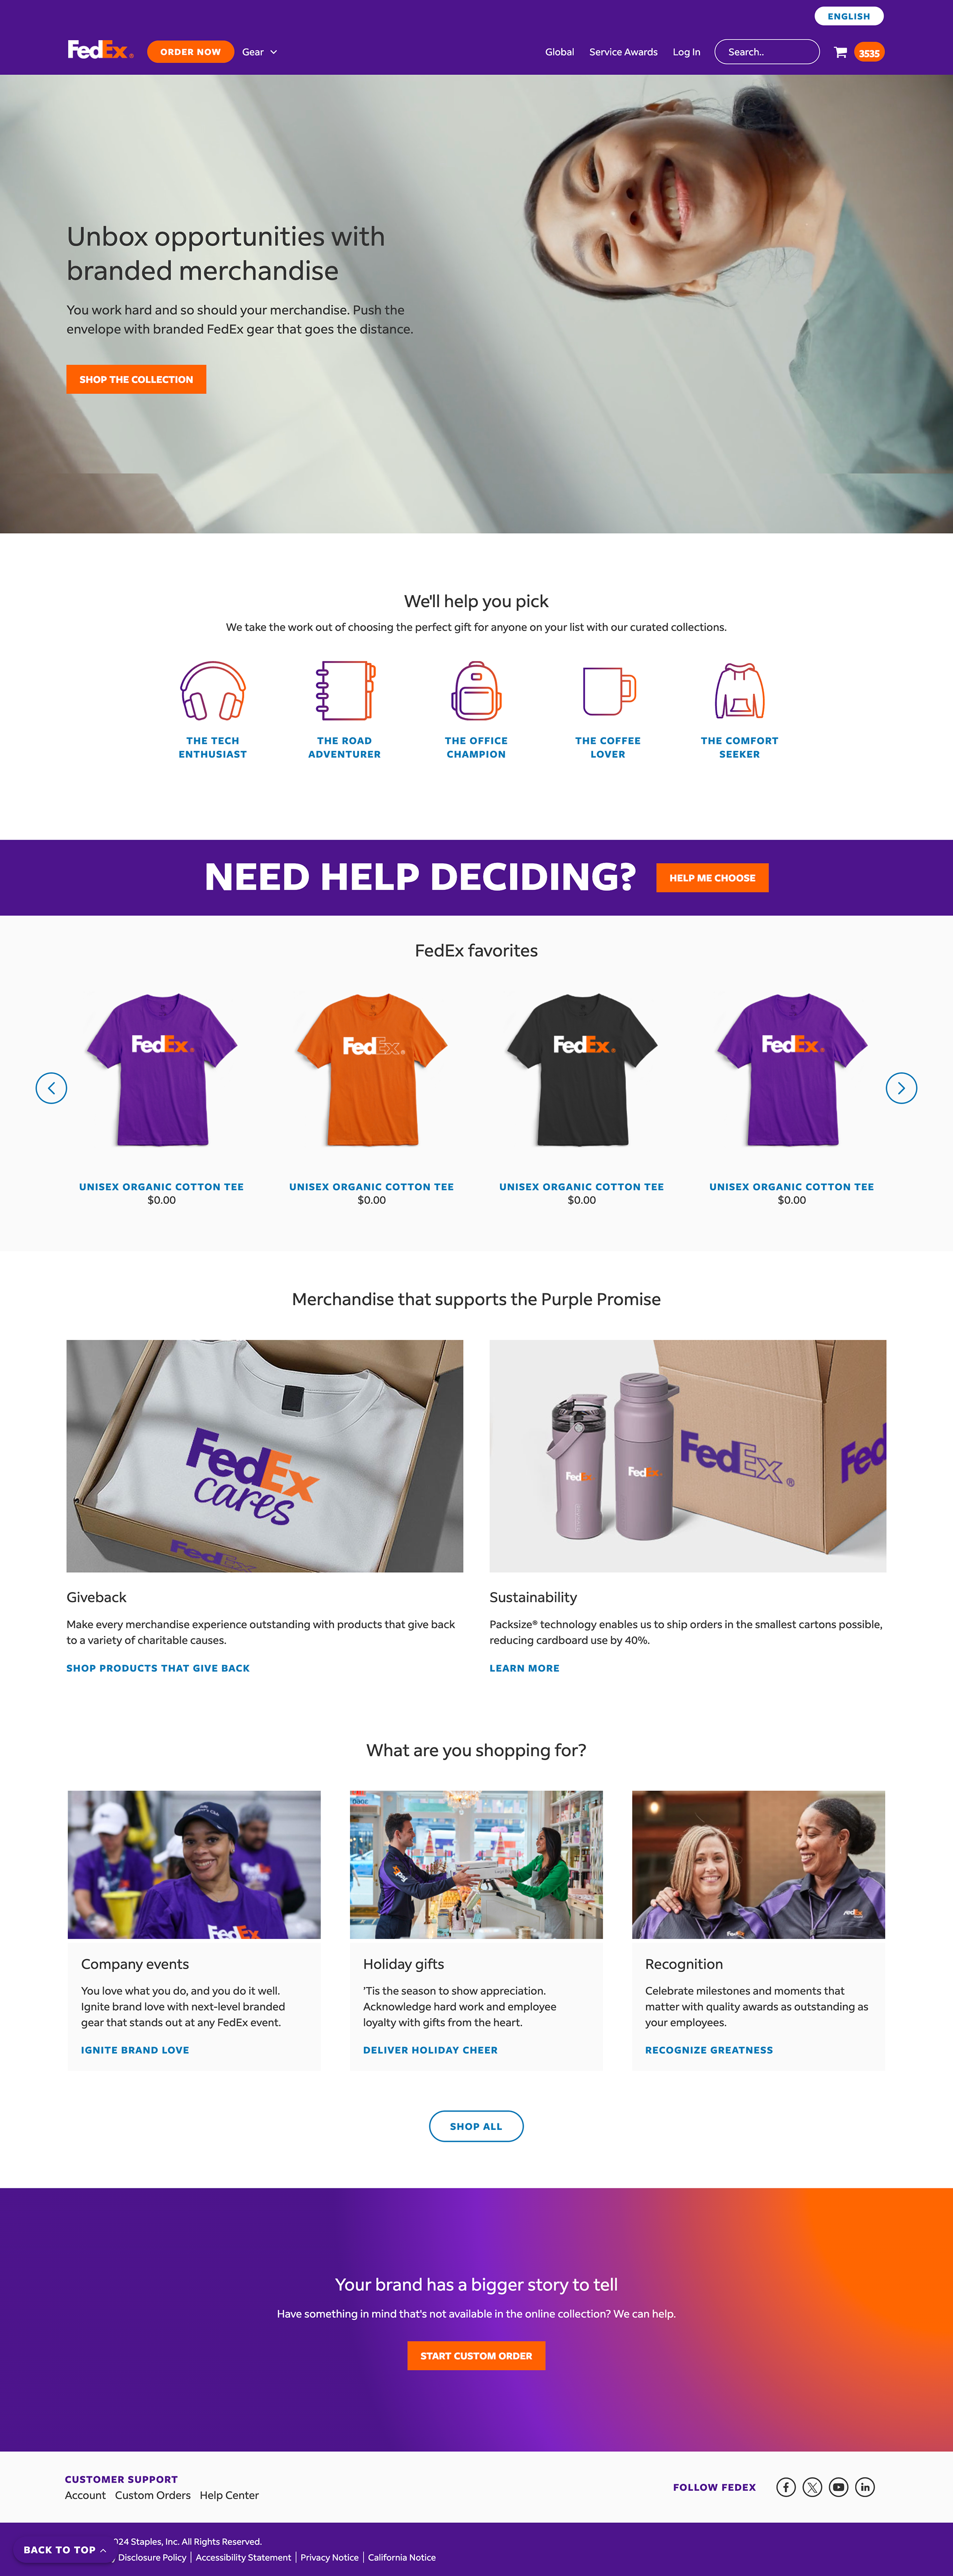Open the orange Unisex Organic Cotton Tee thumbnail
The width and height of the screenshot is (953, 2576).
tap(371, 1070)
